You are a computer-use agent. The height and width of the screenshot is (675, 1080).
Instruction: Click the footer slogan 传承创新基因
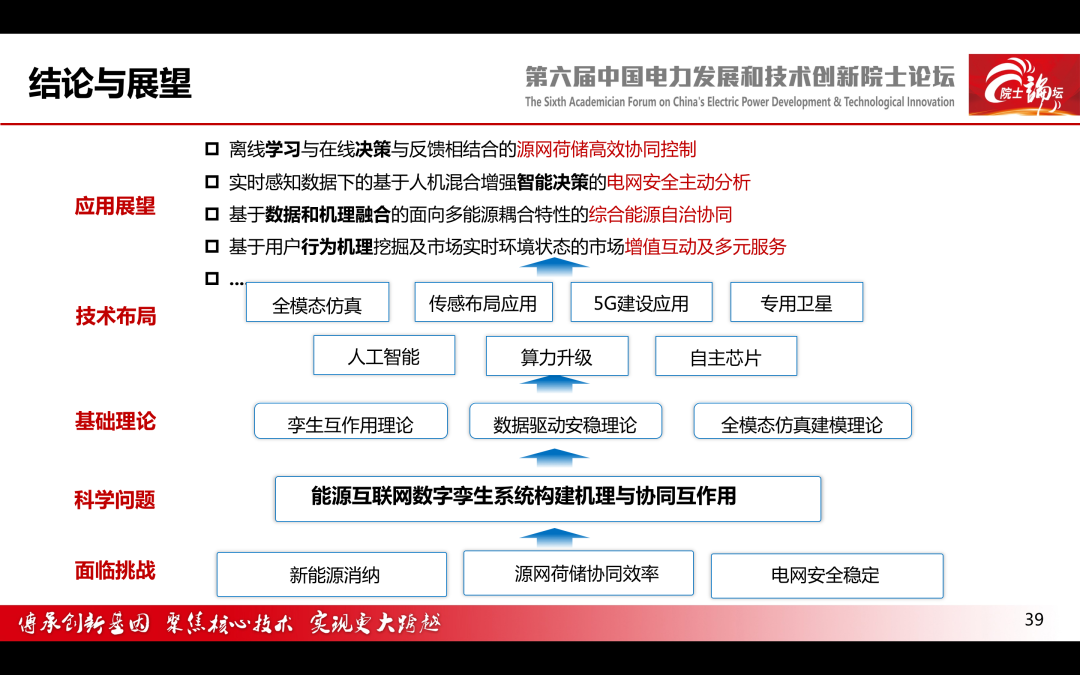(83, 623)
